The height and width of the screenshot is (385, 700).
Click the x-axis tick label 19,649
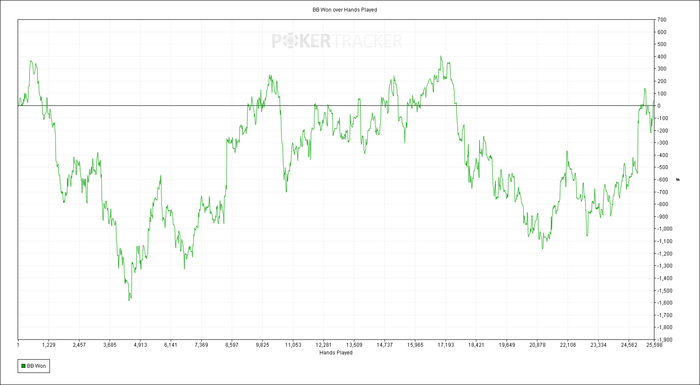pos(507,345)
